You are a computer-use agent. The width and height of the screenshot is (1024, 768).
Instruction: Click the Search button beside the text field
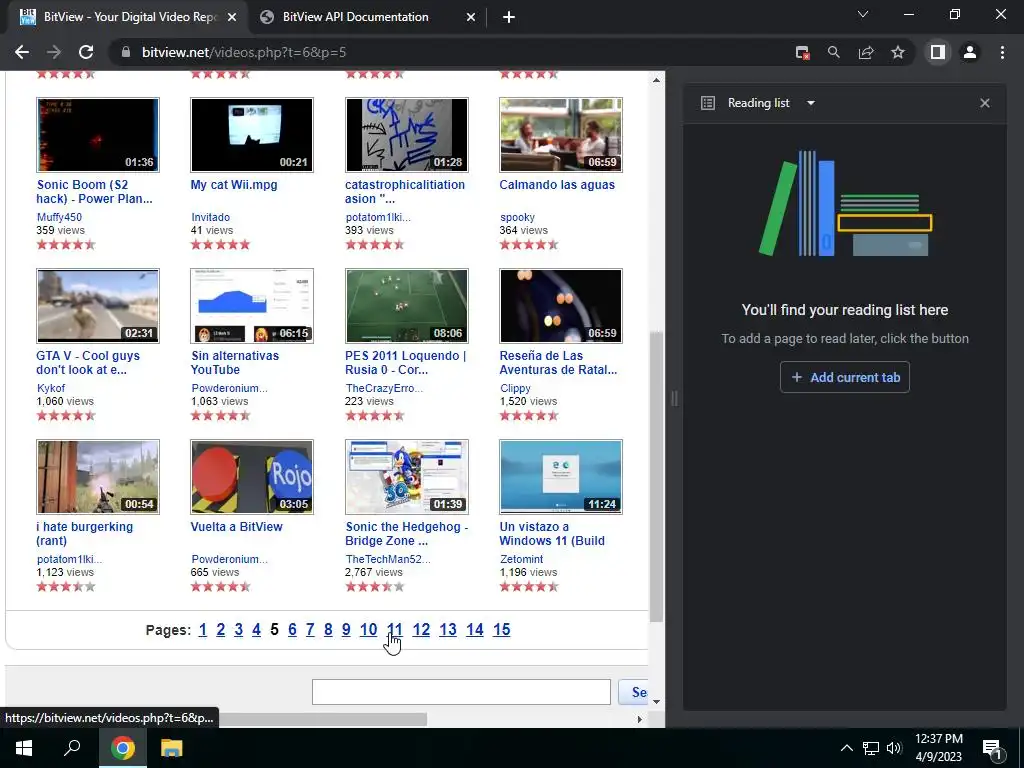click(633, 692)
